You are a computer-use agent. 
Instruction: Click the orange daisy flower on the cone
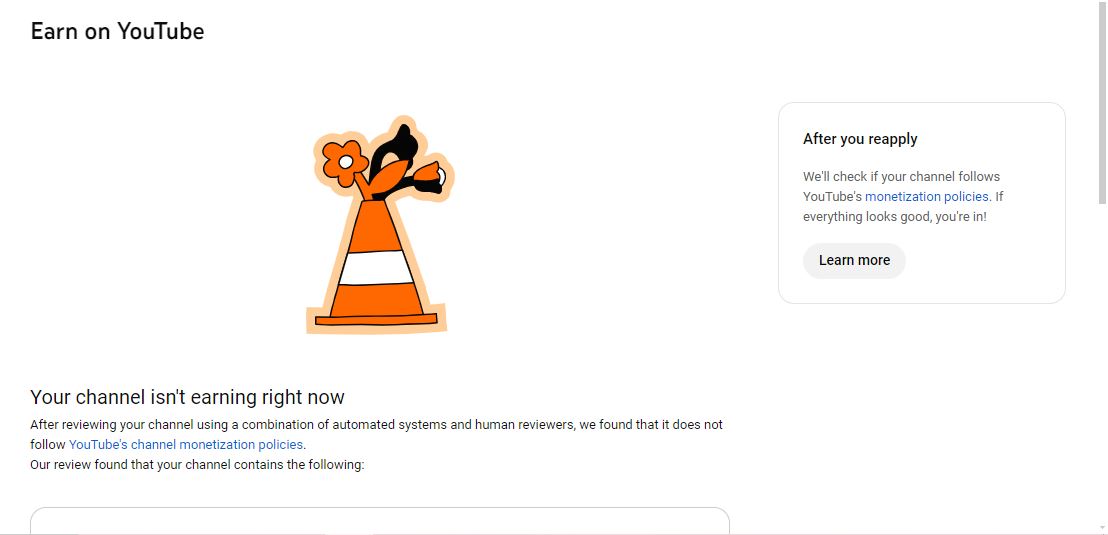tap(346, 162)
